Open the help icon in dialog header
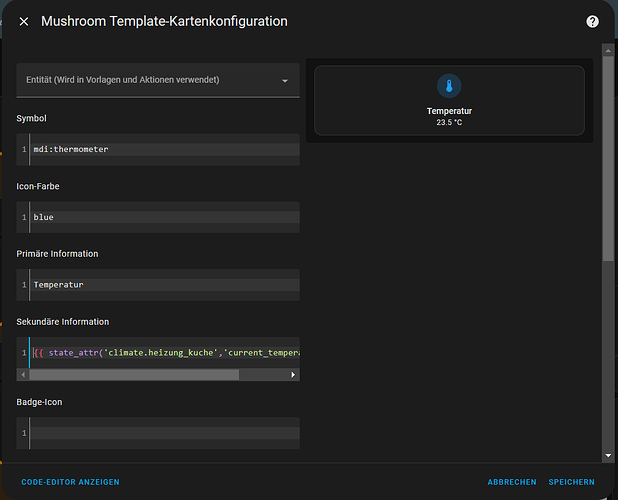Image resolution: width=618 pixels, height=500 pixels. pos(592,22)
